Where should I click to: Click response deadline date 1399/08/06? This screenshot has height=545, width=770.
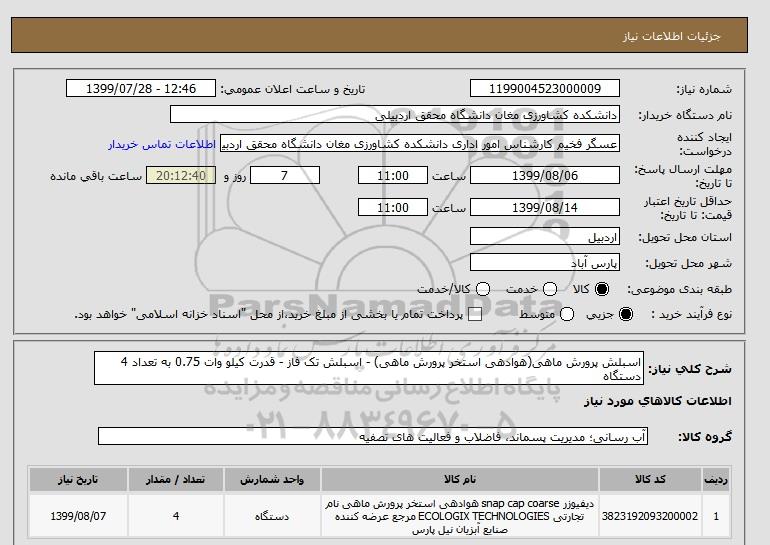[x=545, y=175]
